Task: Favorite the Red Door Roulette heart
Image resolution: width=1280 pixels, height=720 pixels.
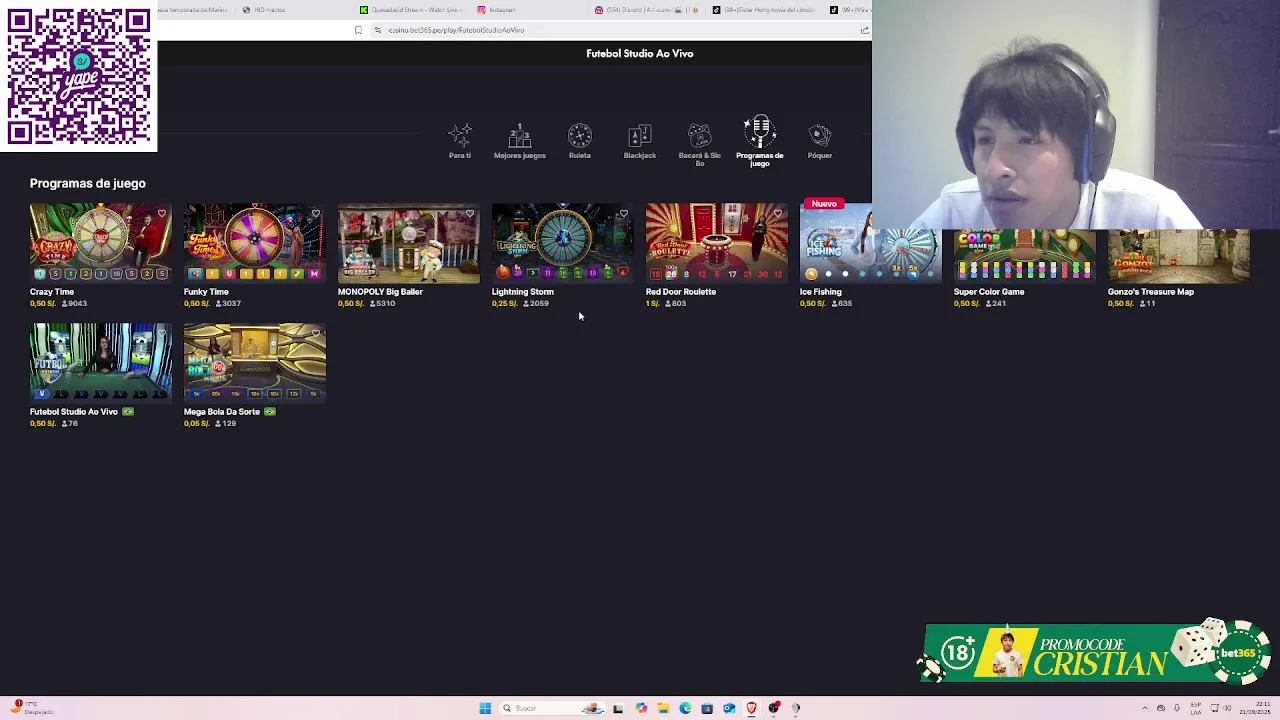Action: coord(778,213)
